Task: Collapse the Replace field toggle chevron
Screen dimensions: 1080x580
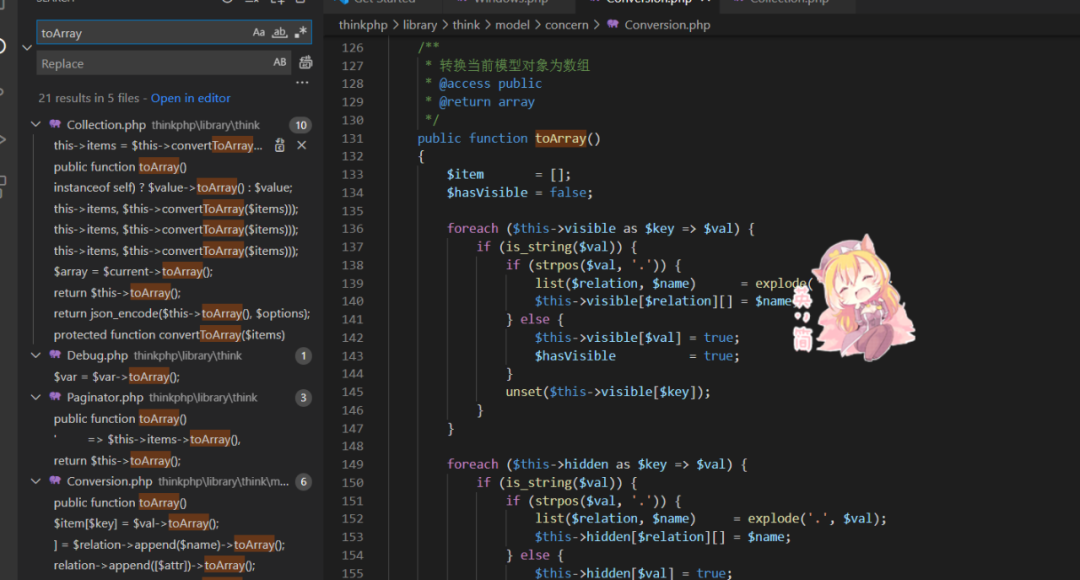Action: (27, 48)
